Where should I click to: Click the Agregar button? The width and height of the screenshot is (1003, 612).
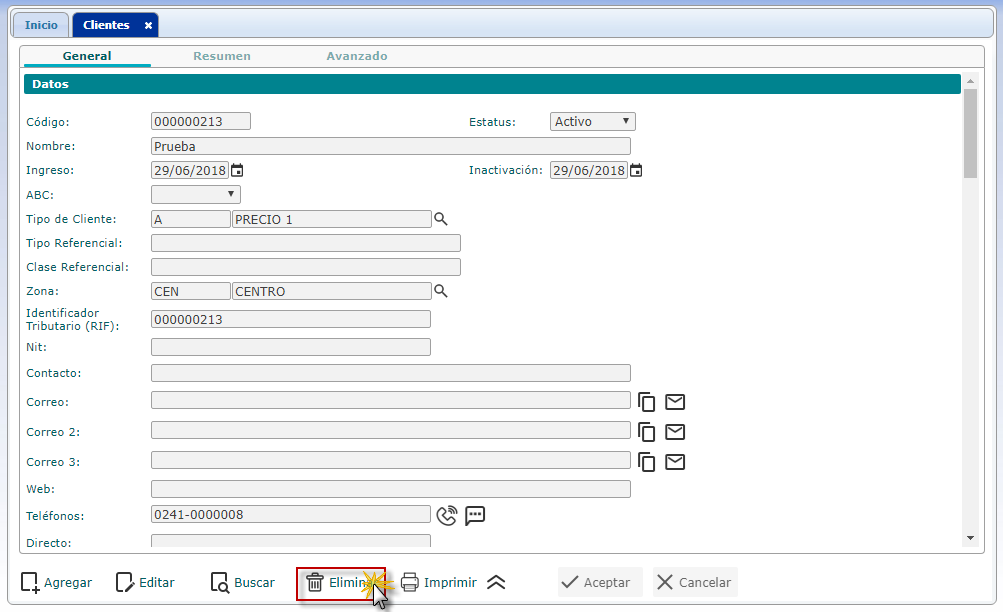point(56,583)
